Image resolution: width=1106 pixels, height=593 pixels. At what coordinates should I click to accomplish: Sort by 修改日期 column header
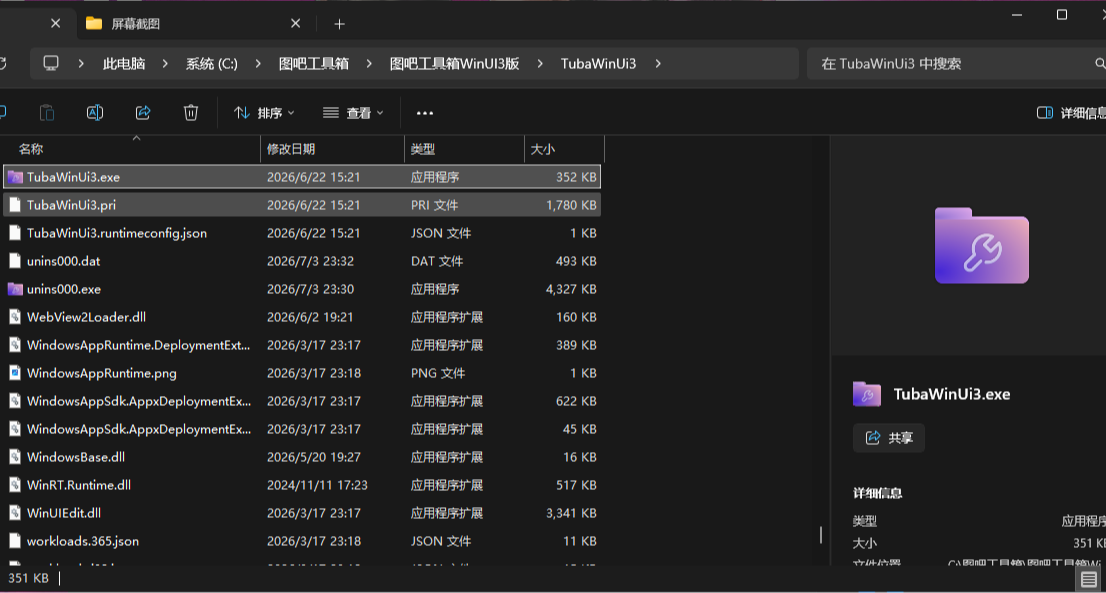pos(333,149)
